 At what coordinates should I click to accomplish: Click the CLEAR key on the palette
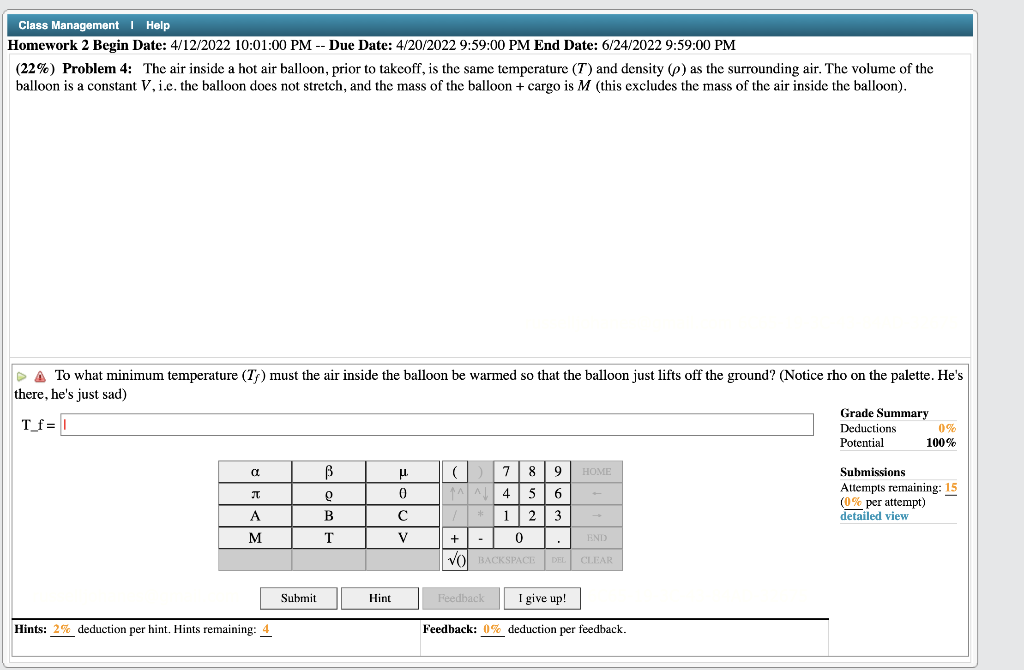click(x=598, y=559)
